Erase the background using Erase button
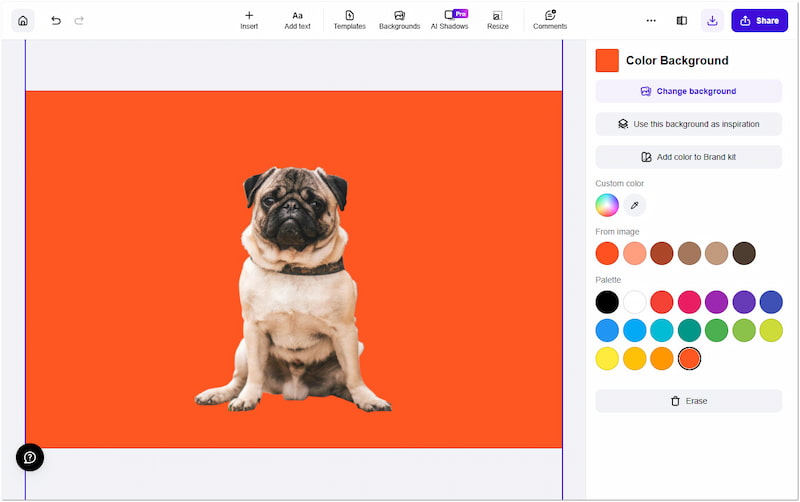The height and width of the screenshot is (502, 800). click(x=688, y=401)
